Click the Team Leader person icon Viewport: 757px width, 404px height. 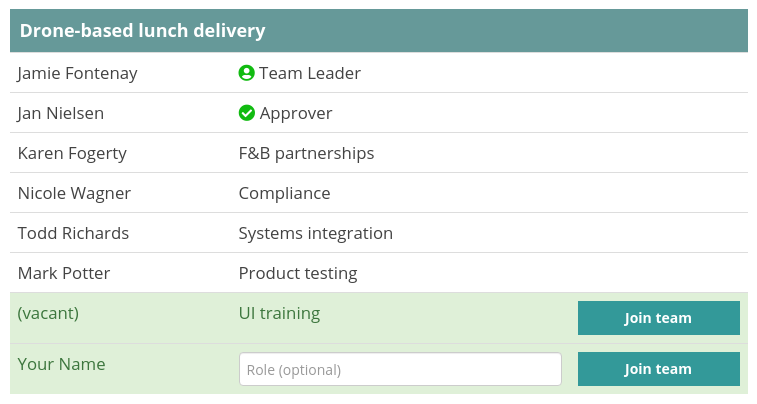(x=246, y=73)
